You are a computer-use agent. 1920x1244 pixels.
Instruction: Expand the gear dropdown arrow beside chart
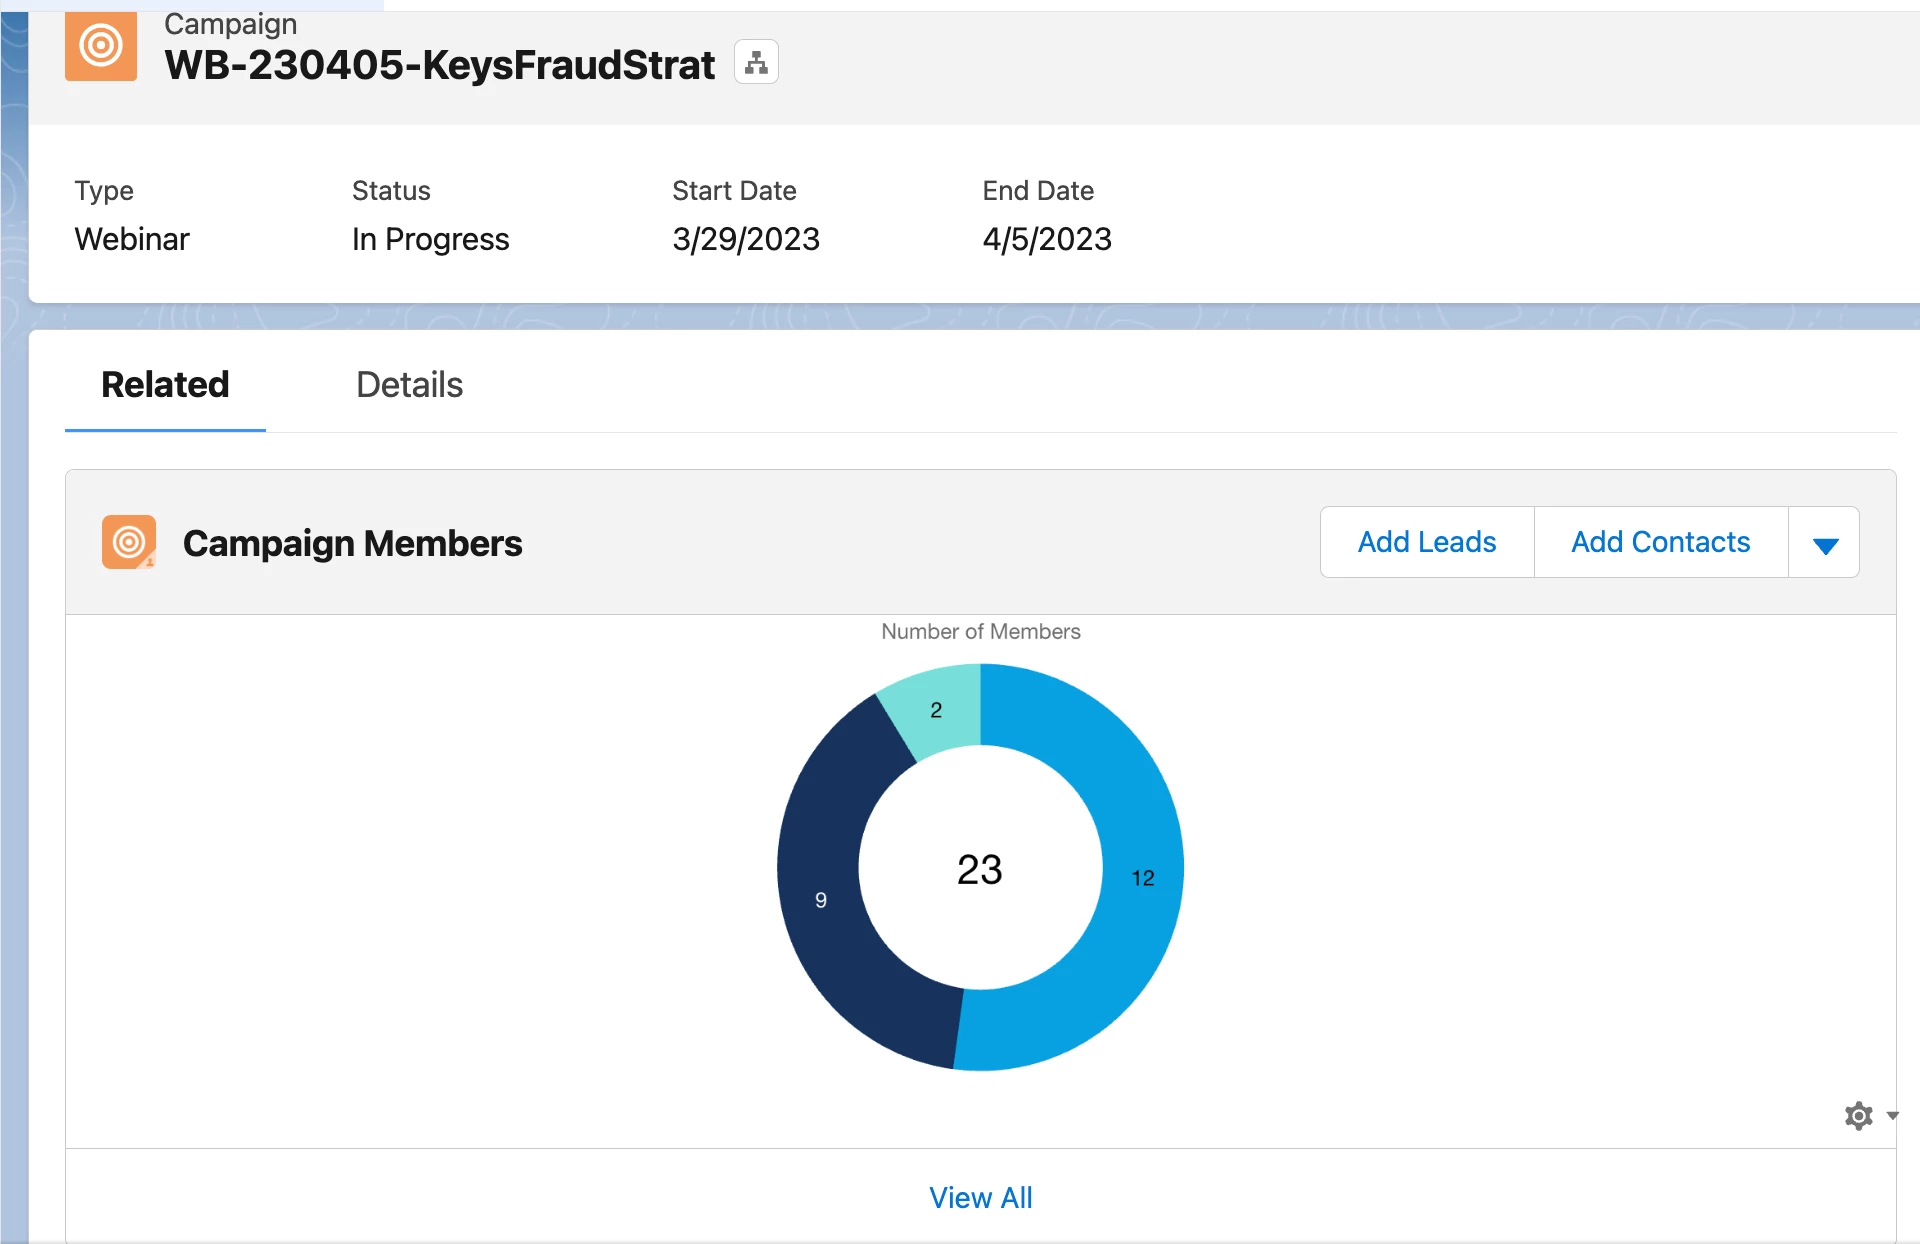[x=1892, y=1115]
